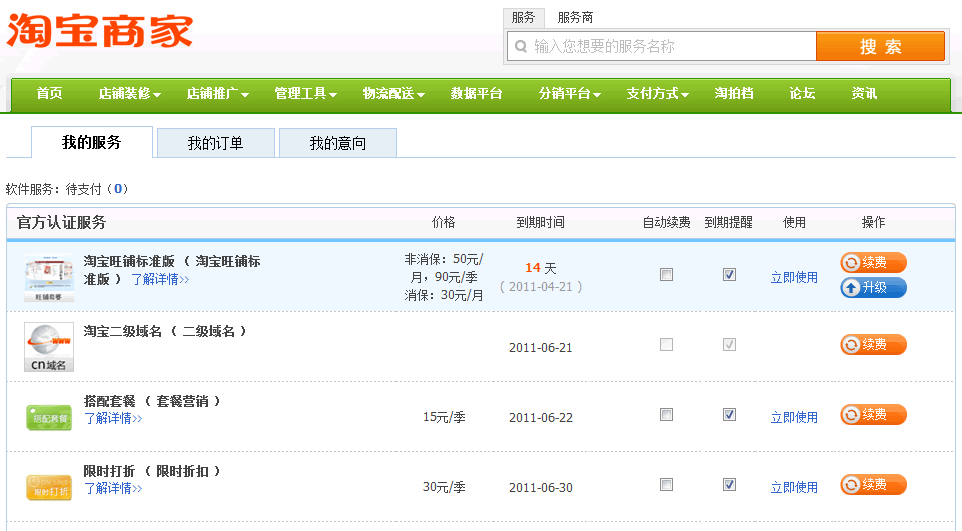Expand the 店铺装修 dropdown menu
This screenshot has width=962, height=531.
(129, 93)
